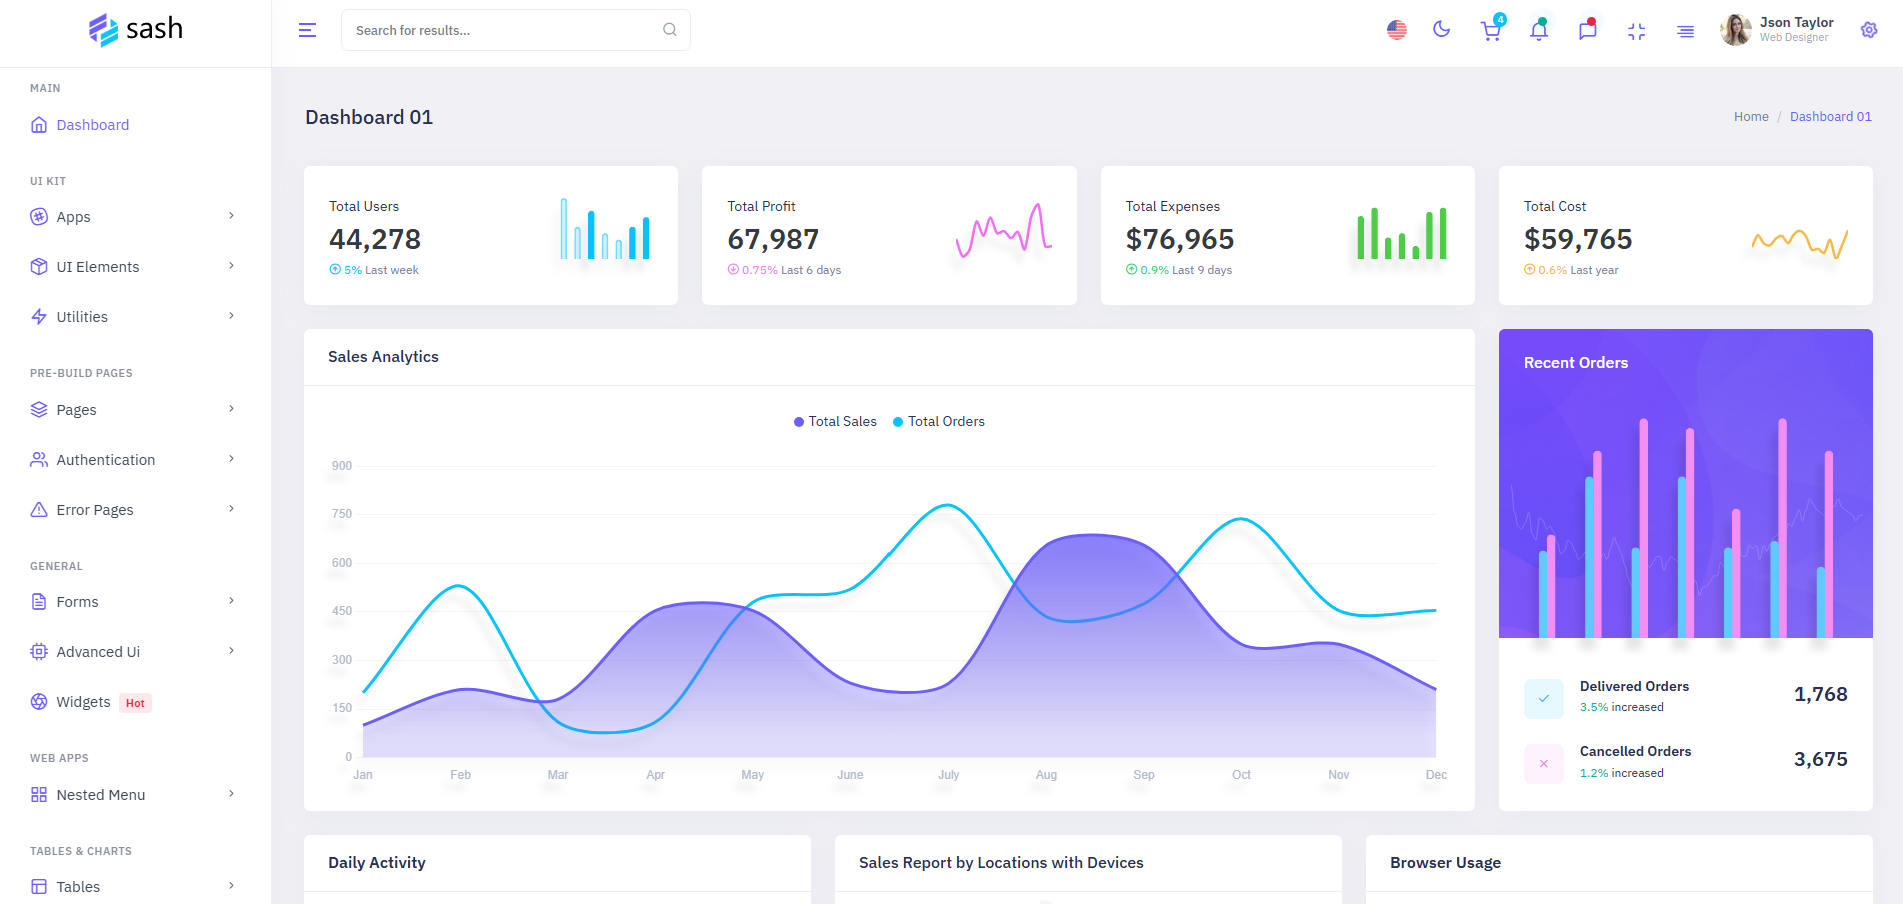Click the Tables layout icon
The image size is (1903, 904).
[x=39, y=887]
